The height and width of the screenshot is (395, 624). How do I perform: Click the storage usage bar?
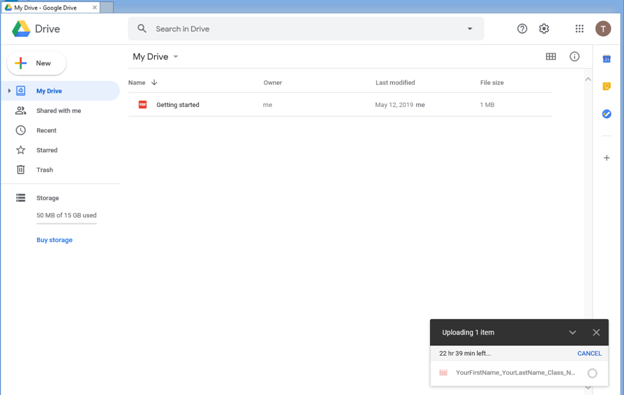(x=66, y=224)
